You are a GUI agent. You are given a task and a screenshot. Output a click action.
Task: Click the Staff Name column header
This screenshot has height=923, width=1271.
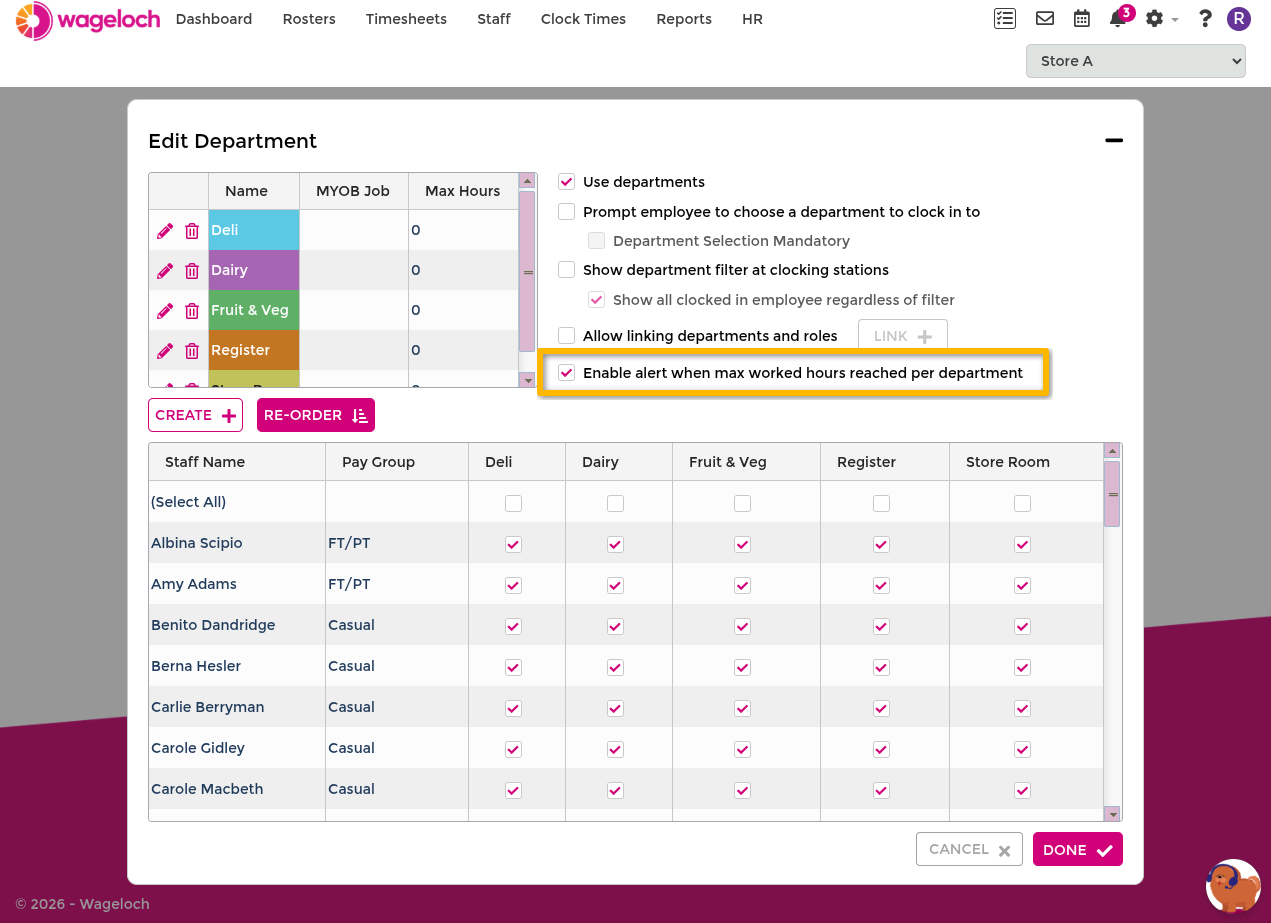(237, 462)
